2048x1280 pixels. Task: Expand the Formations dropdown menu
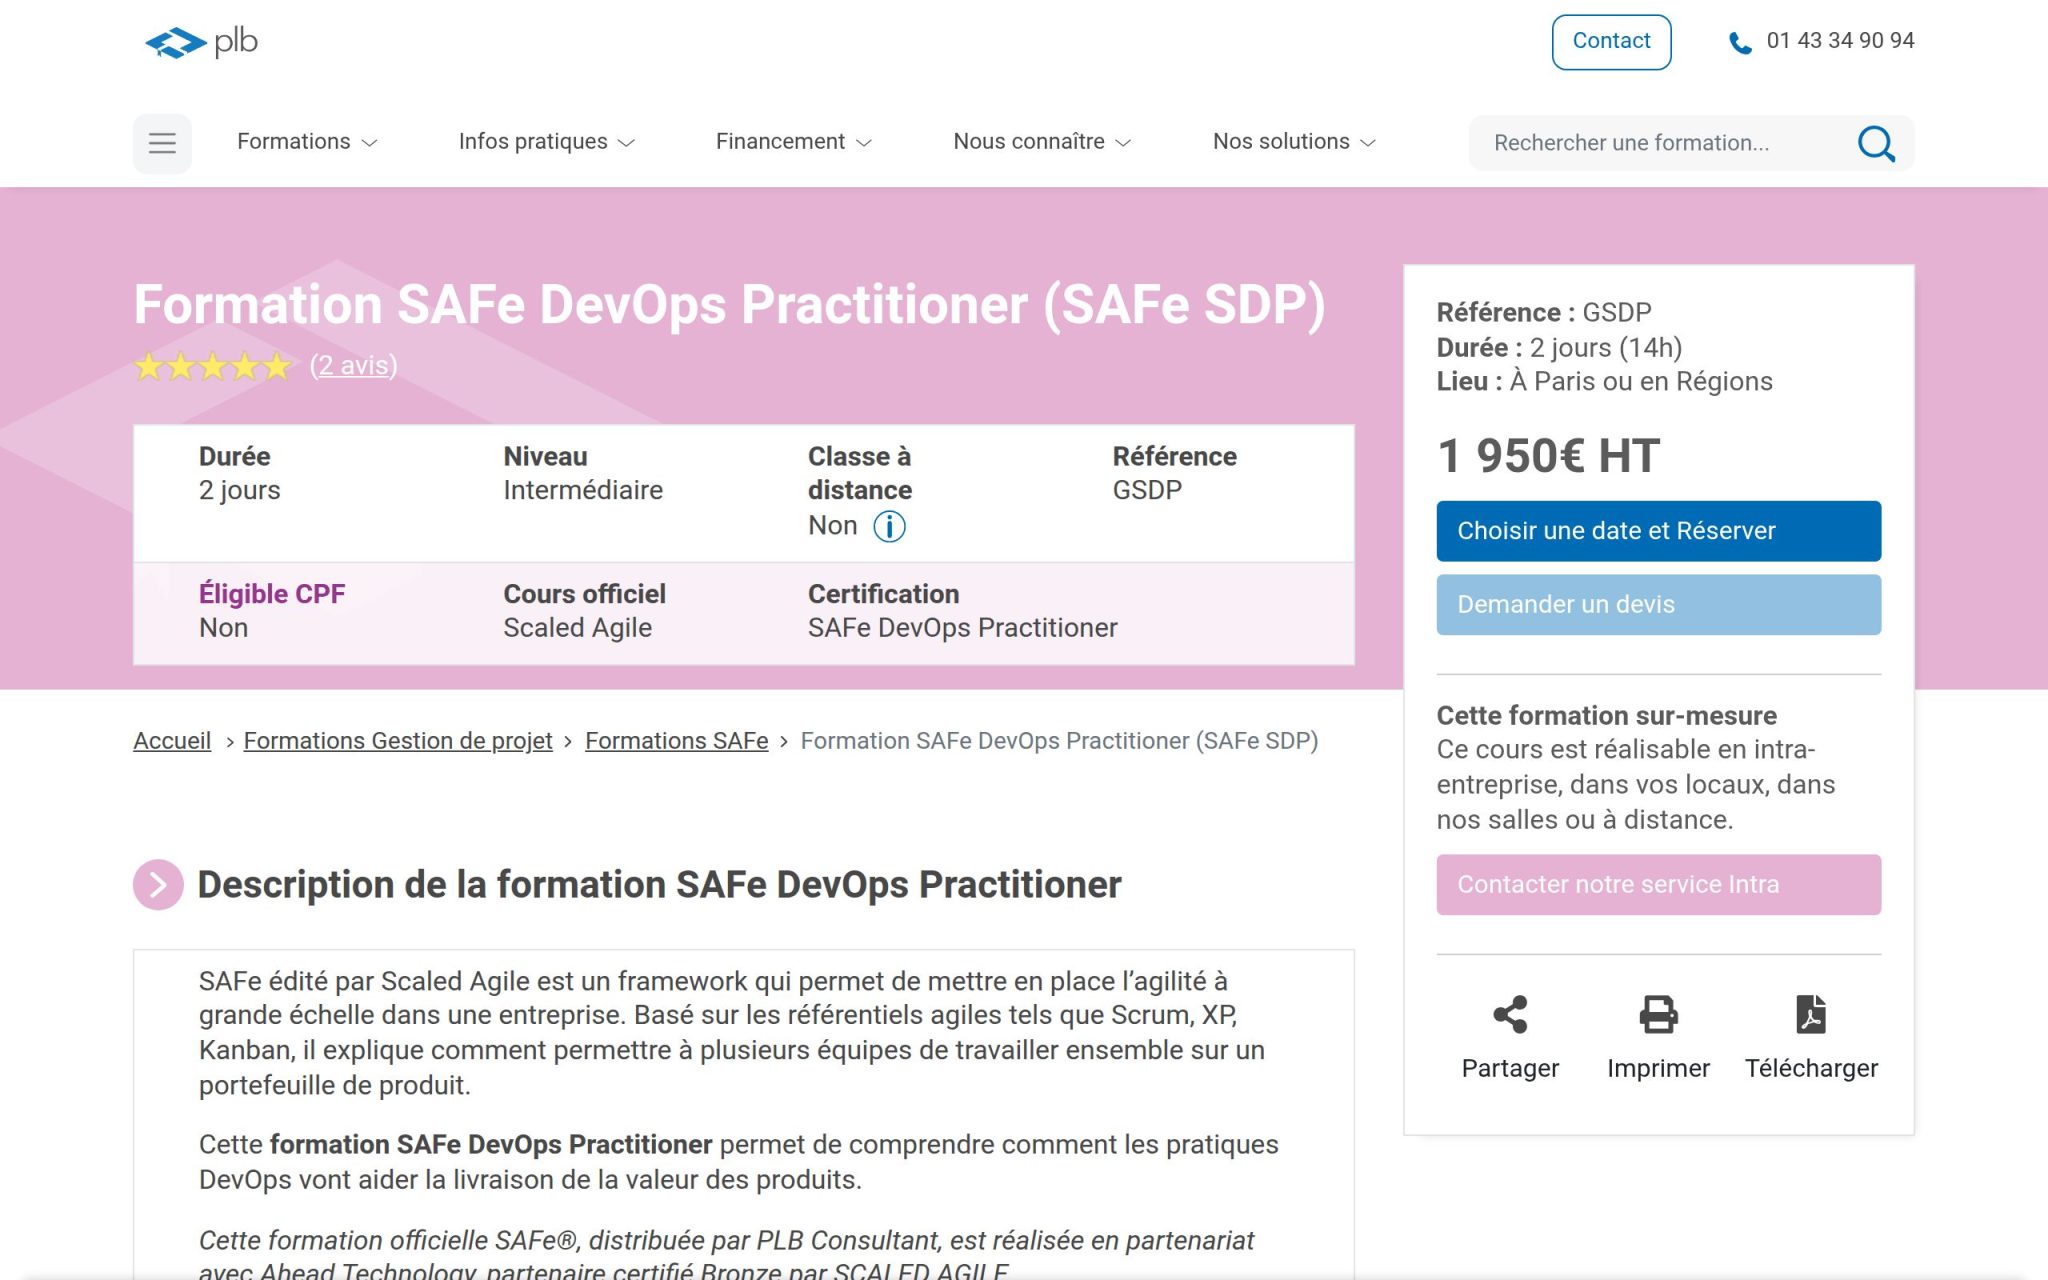(307, 142)
